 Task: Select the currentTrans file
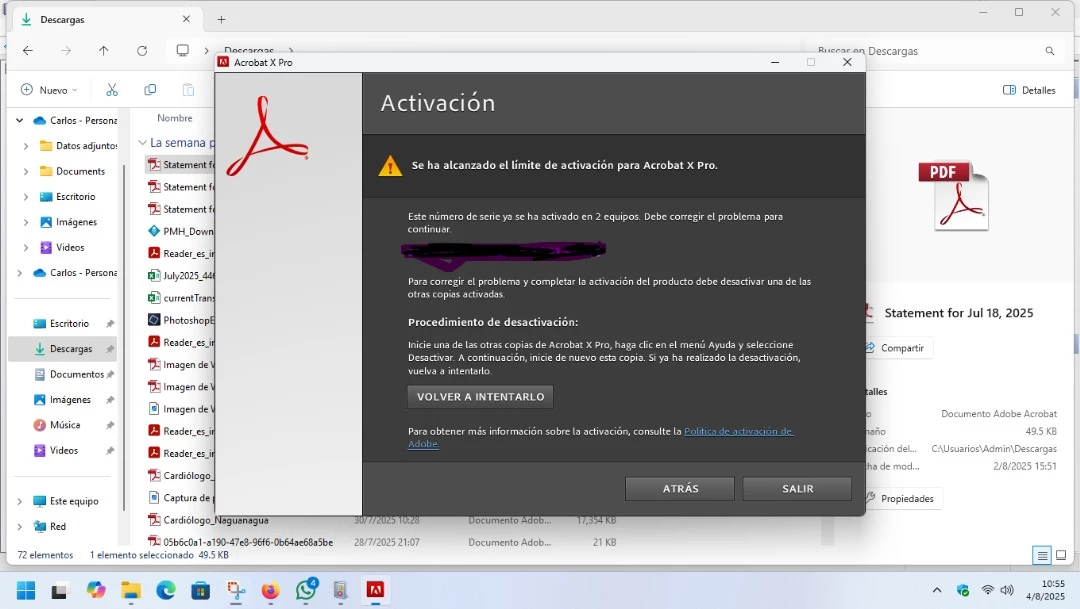tap(180, 298)
